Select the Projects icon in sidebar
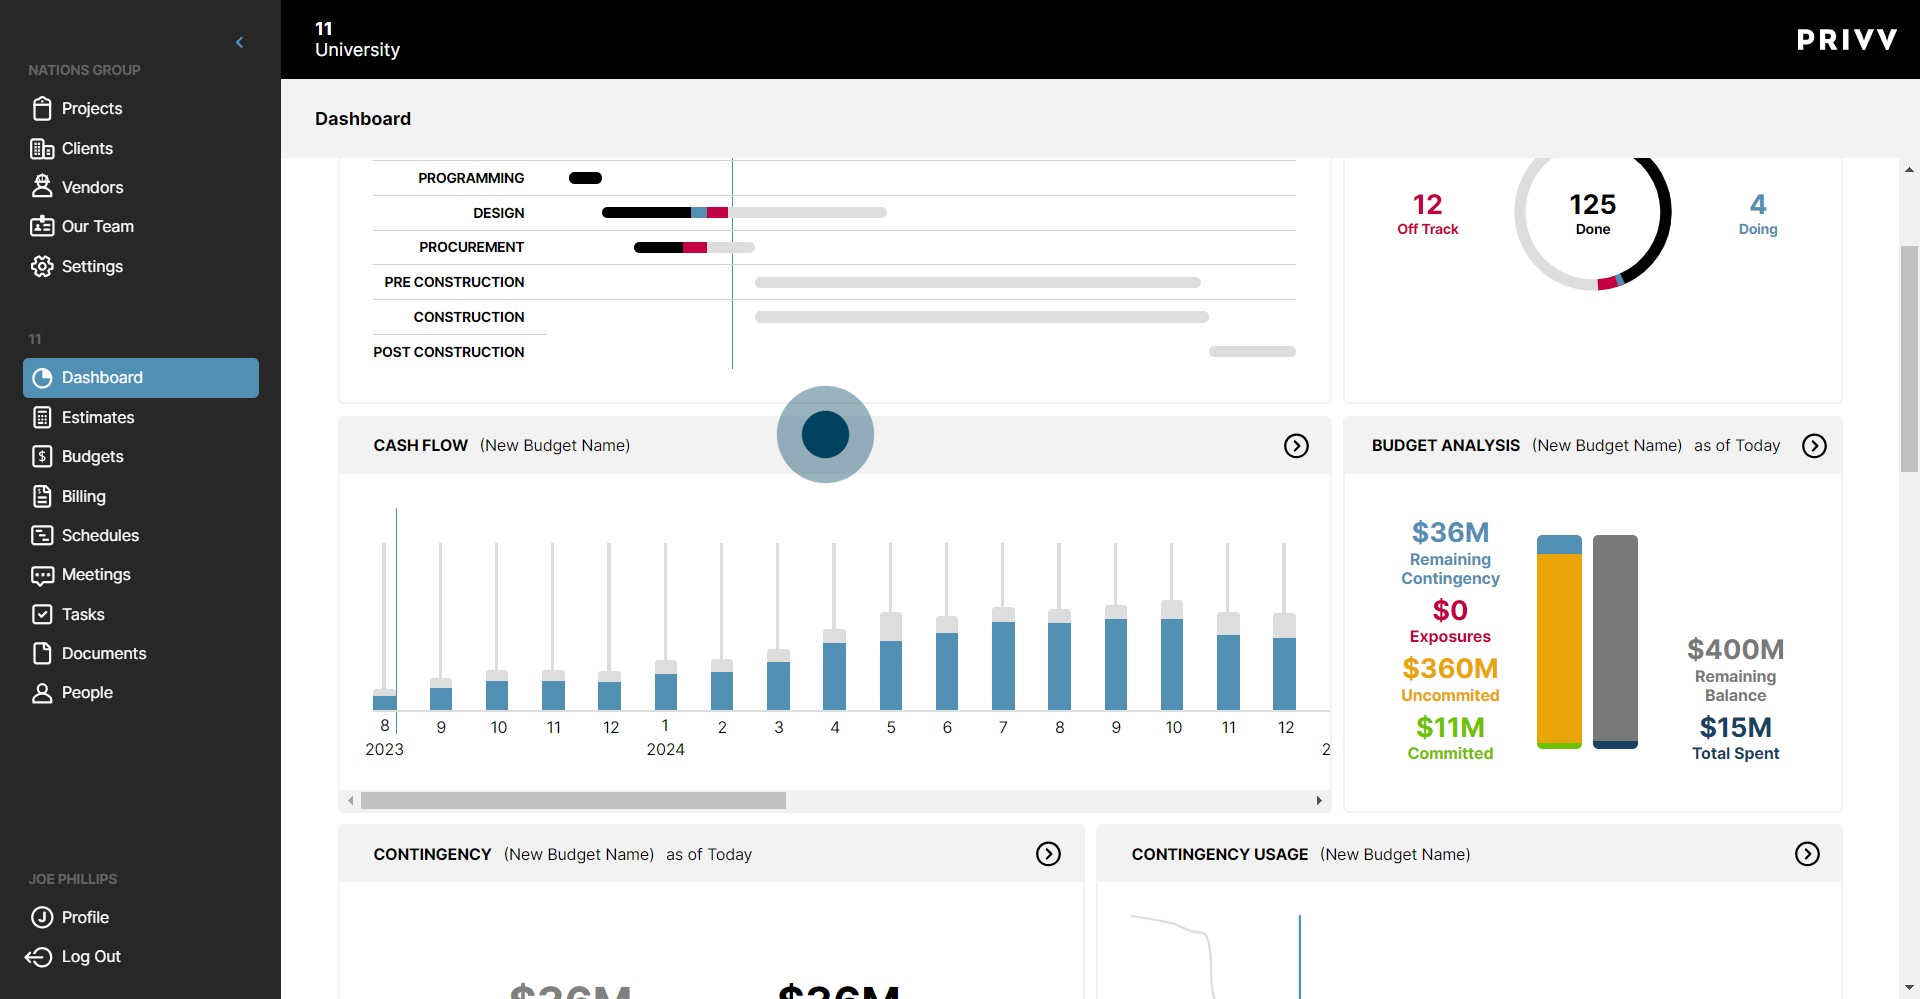The image size is (1920, 999). [41, 108]
